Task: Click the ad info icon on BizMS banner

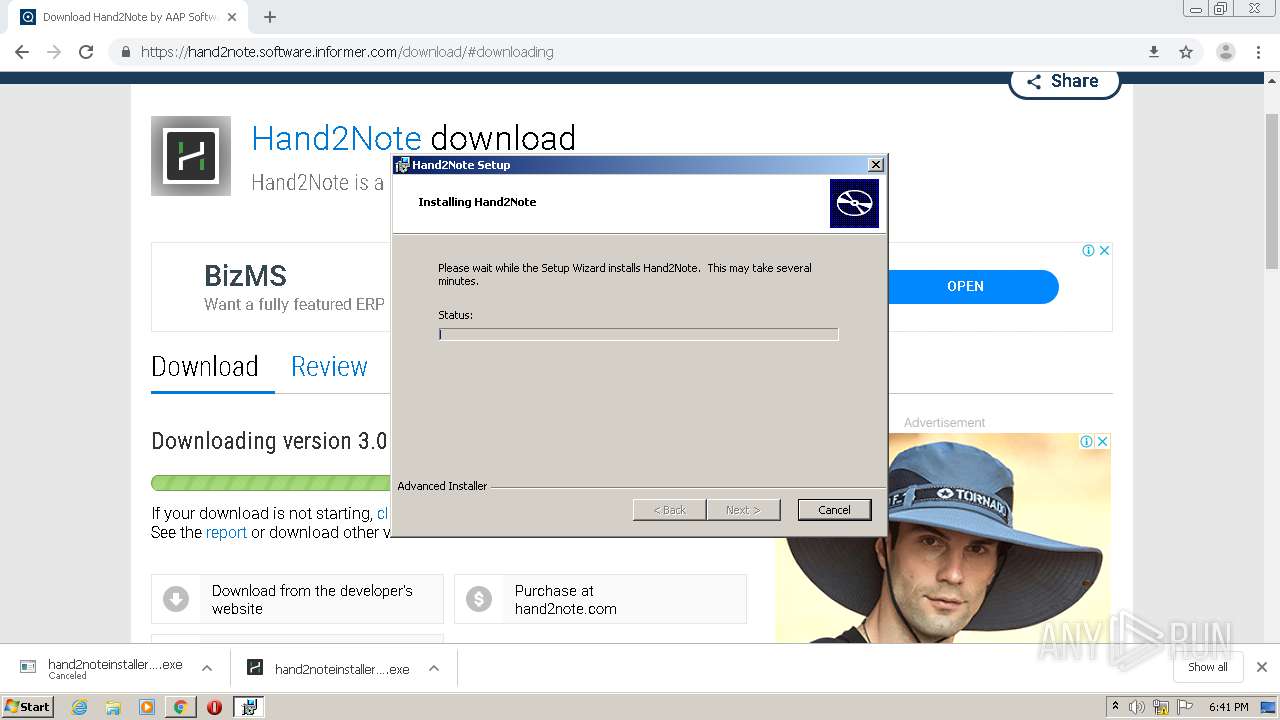Action: pyautogui.click(x=1088, y=251)
